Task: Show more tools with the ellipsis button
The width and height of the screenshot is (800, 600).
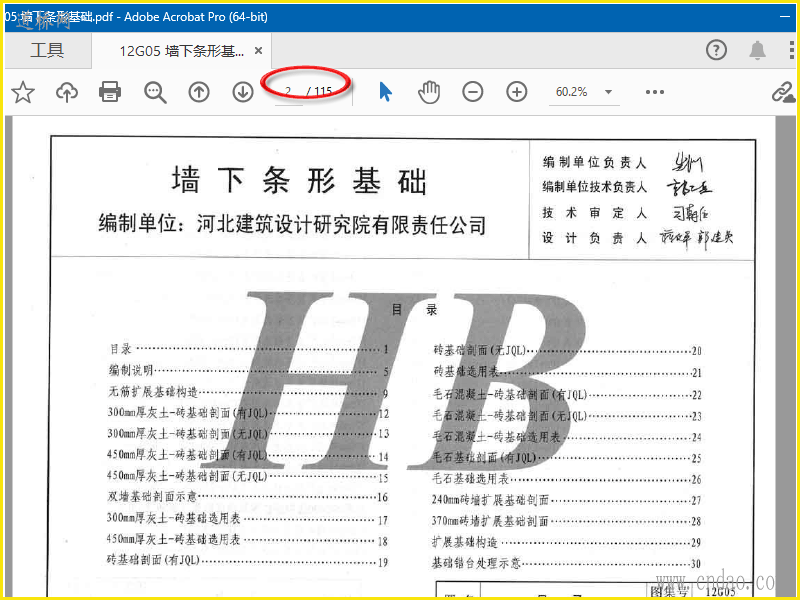Action: 655,92
